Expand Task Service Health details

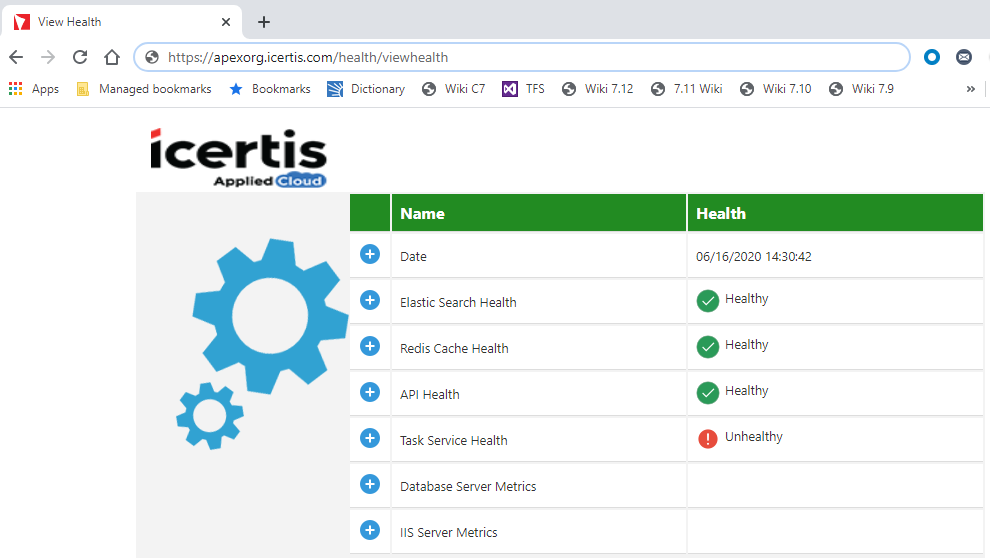(x=370, y=438)
